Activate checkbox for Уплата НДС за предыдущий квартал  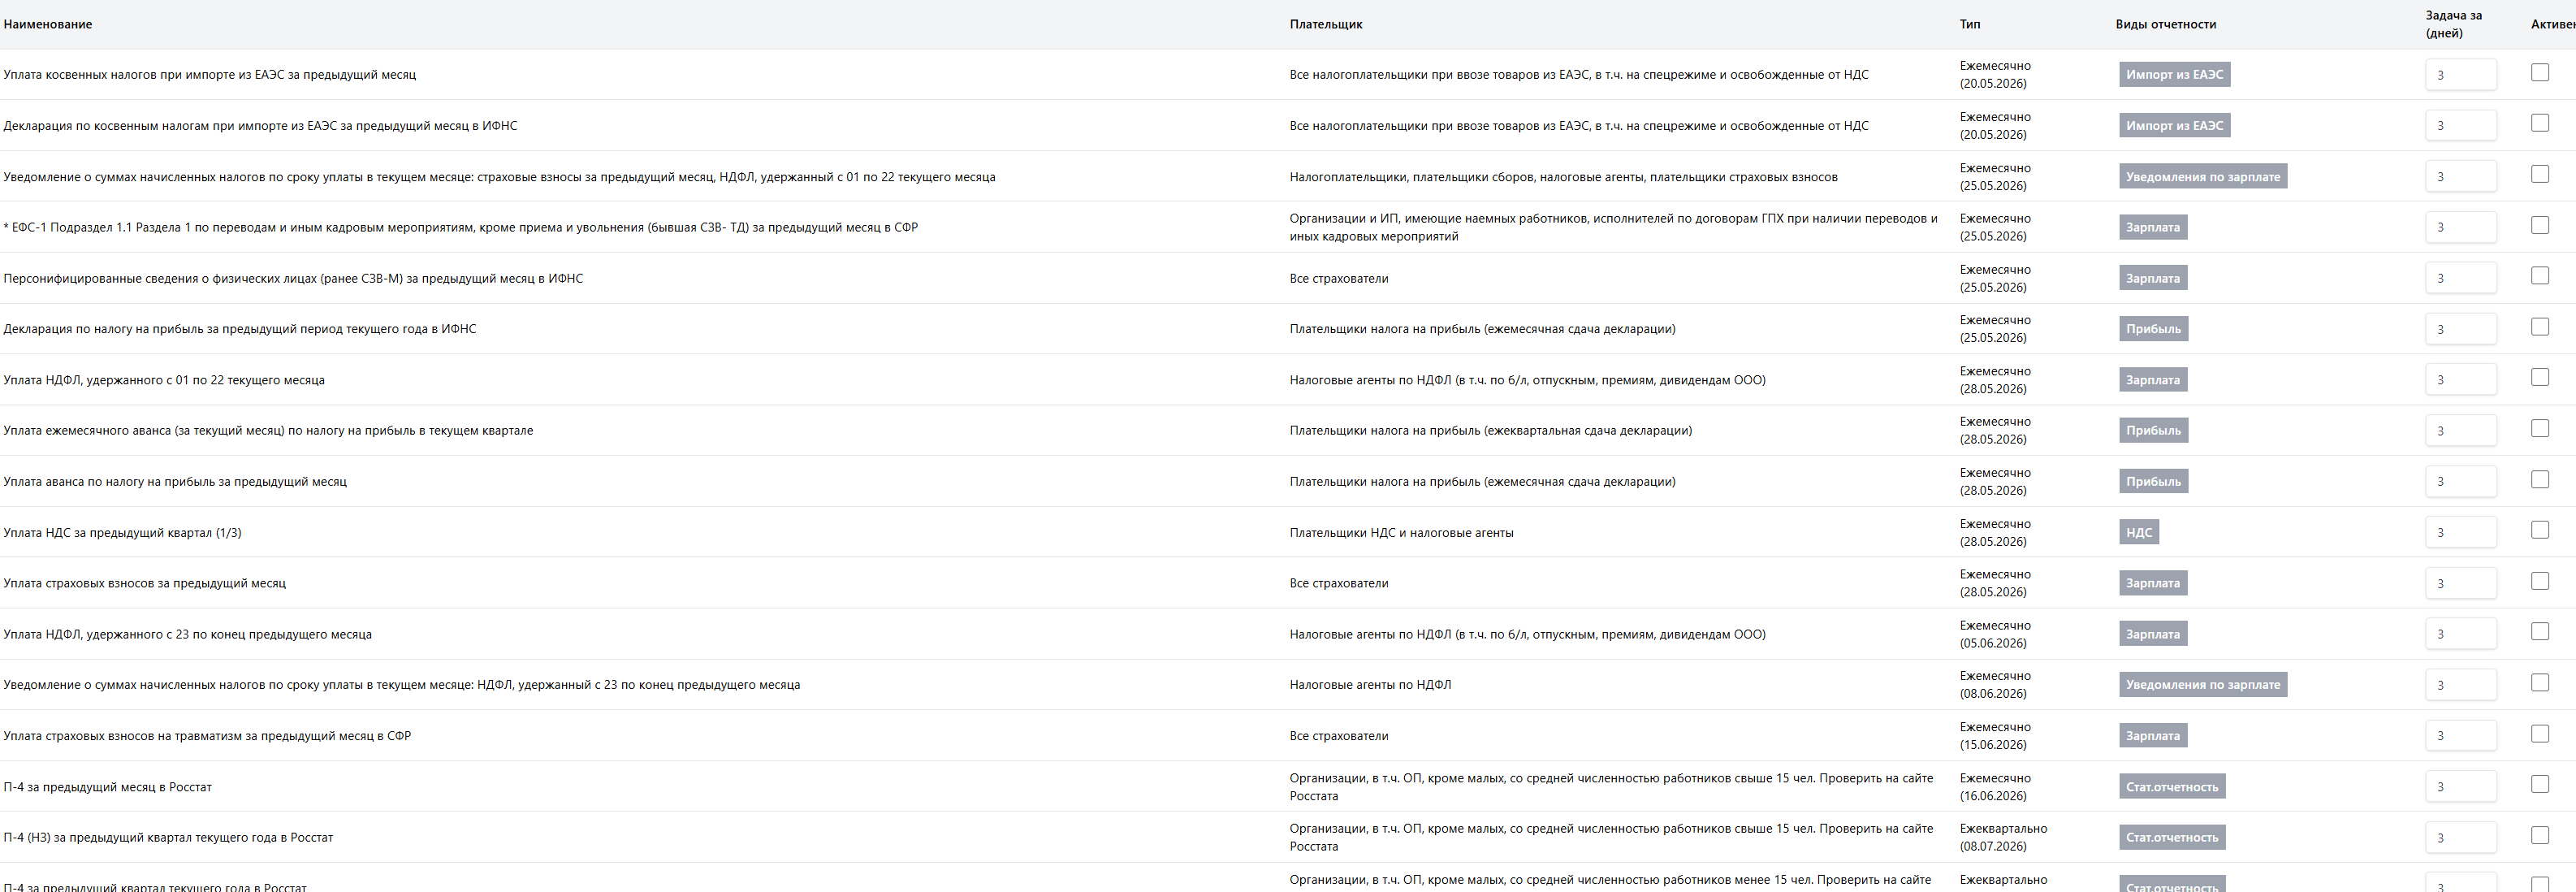pyautogui.click(x=2539, y=530)
